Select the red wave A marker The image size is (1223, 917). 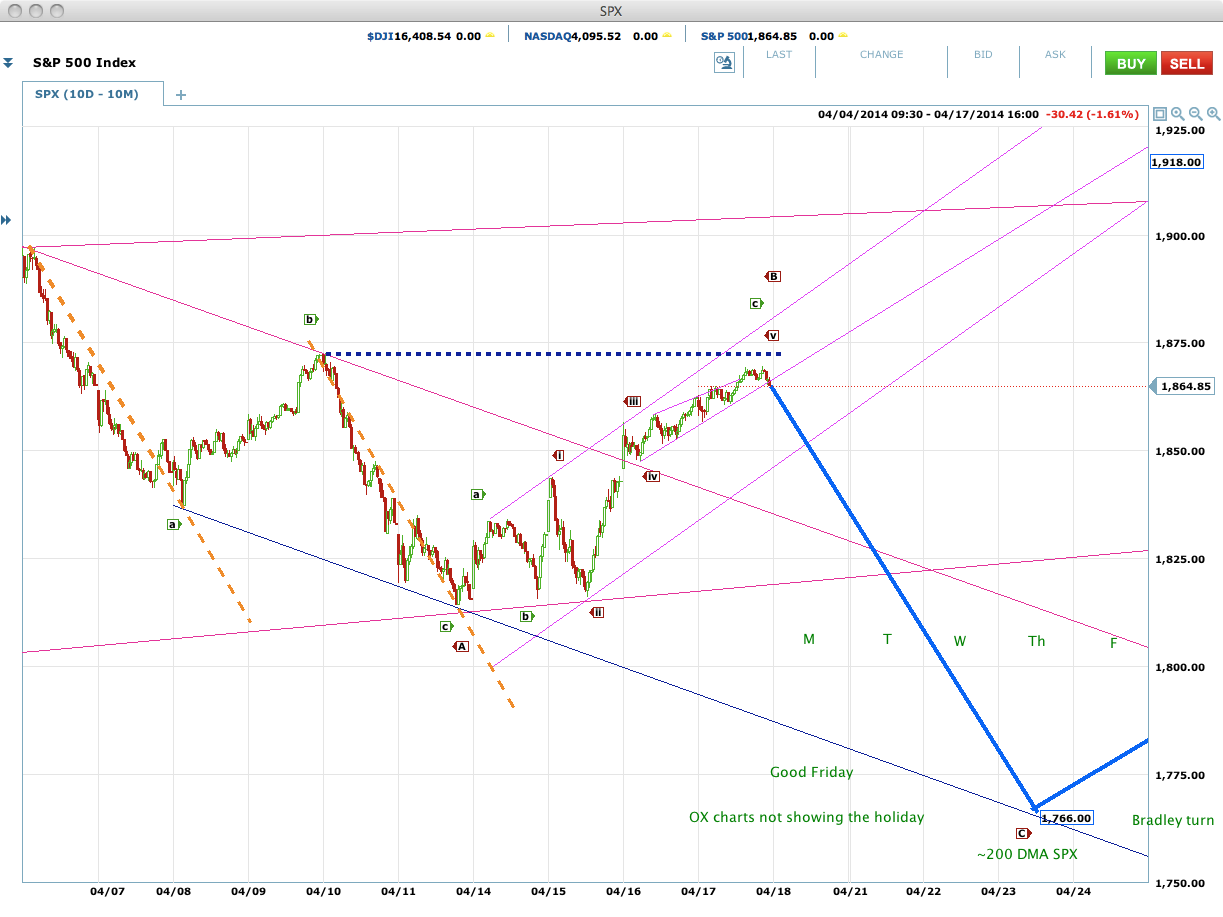pos(461,647)
